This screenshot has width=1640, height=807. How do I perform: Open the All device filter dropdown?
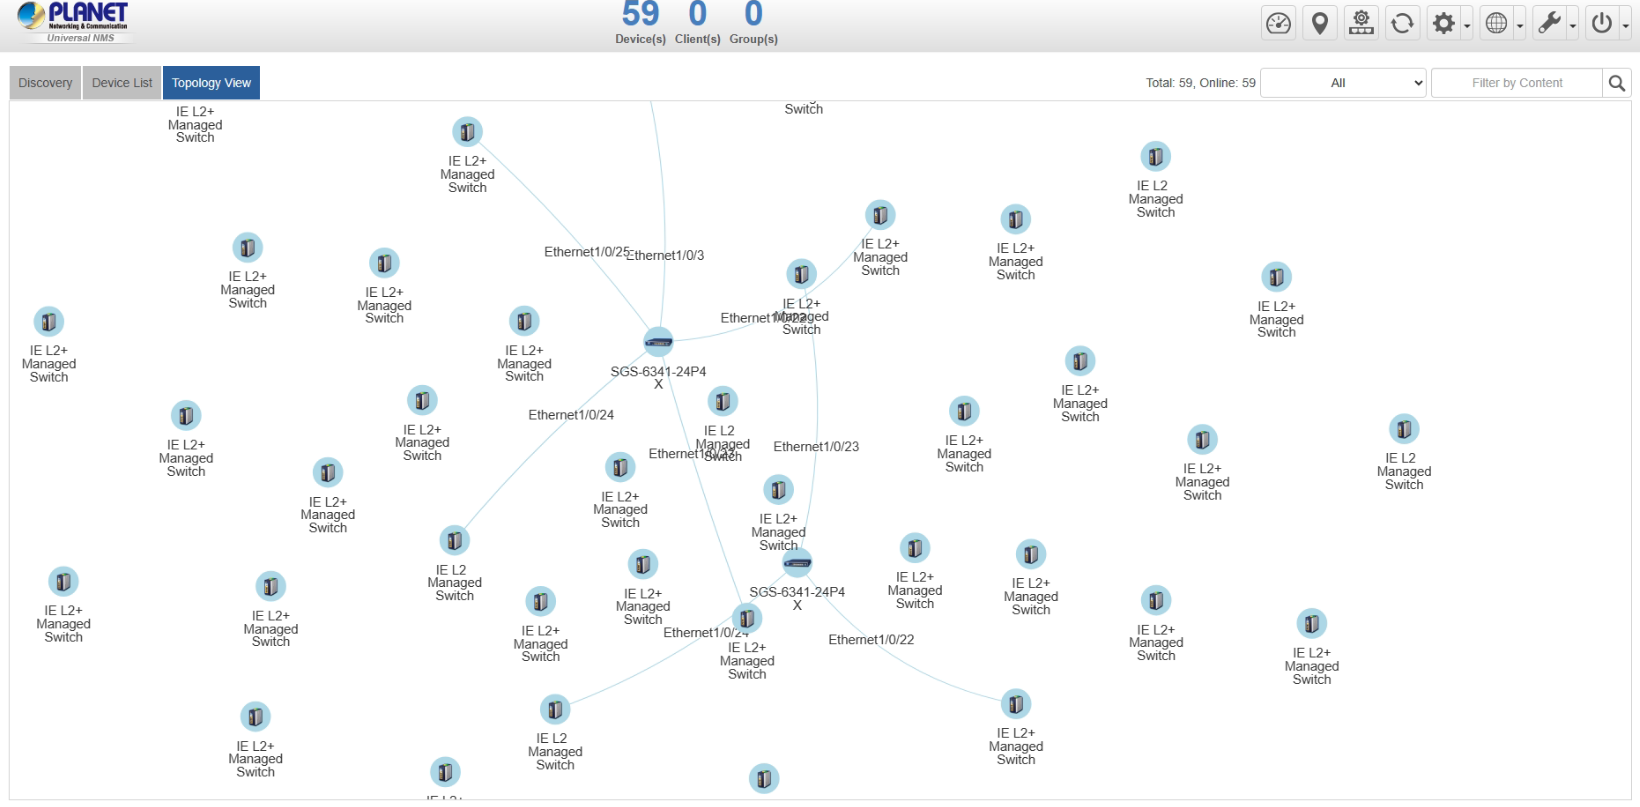tap(1342, 83)
